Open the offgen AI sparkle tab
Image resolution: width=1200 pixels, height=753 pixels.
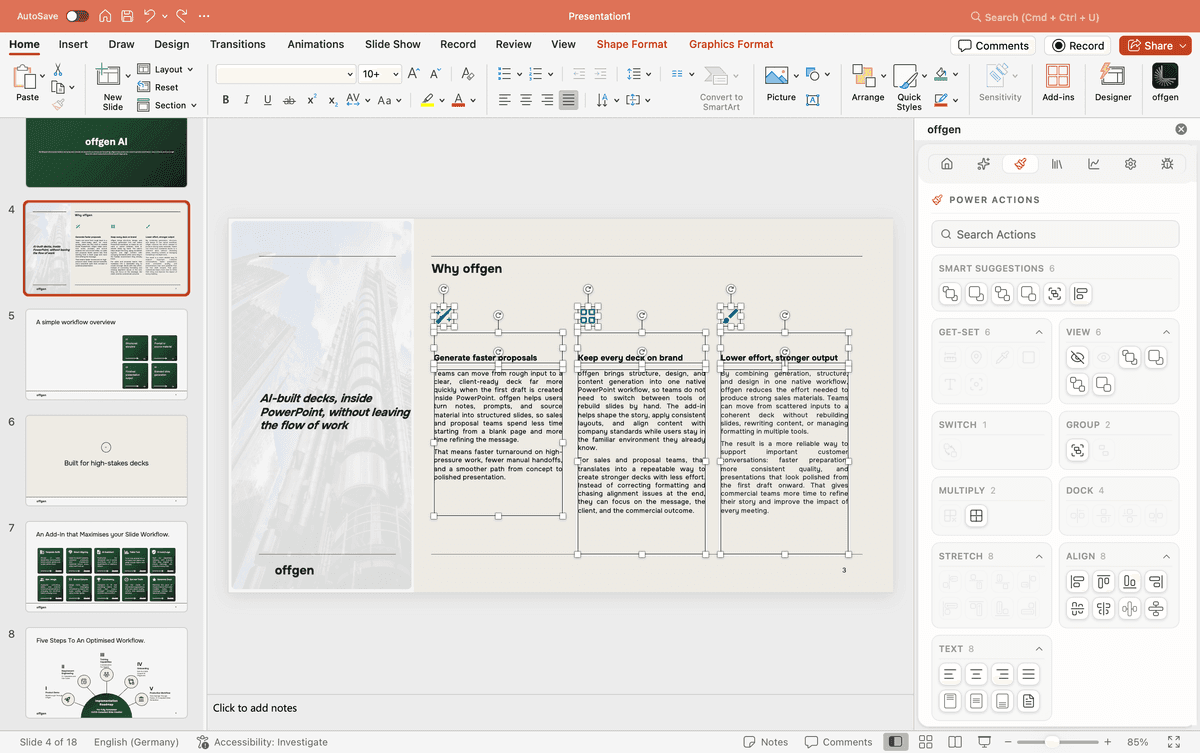pyautogui.click(x=983, y=164)
